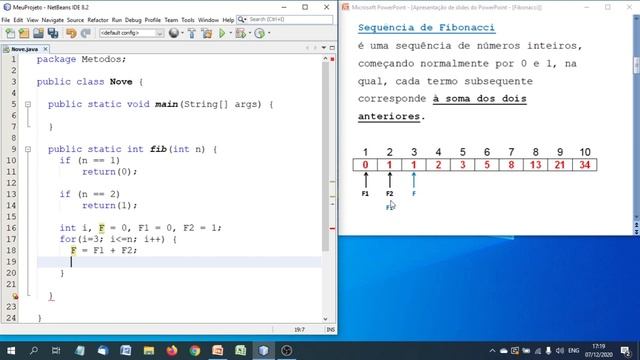Close the Nove.java tab
Screen dimensions: 640x360
[x=45, y=49]
